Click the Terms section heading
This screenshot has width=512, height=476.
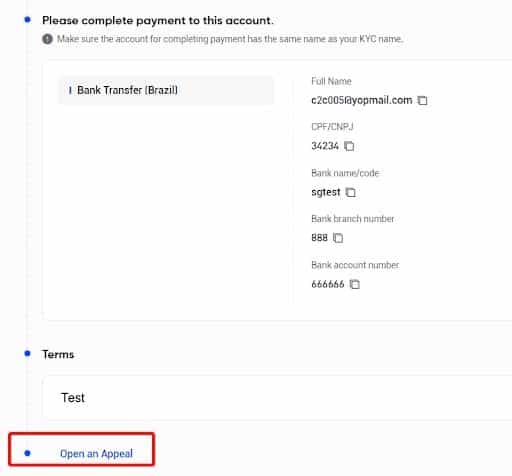tap(58, 354)
